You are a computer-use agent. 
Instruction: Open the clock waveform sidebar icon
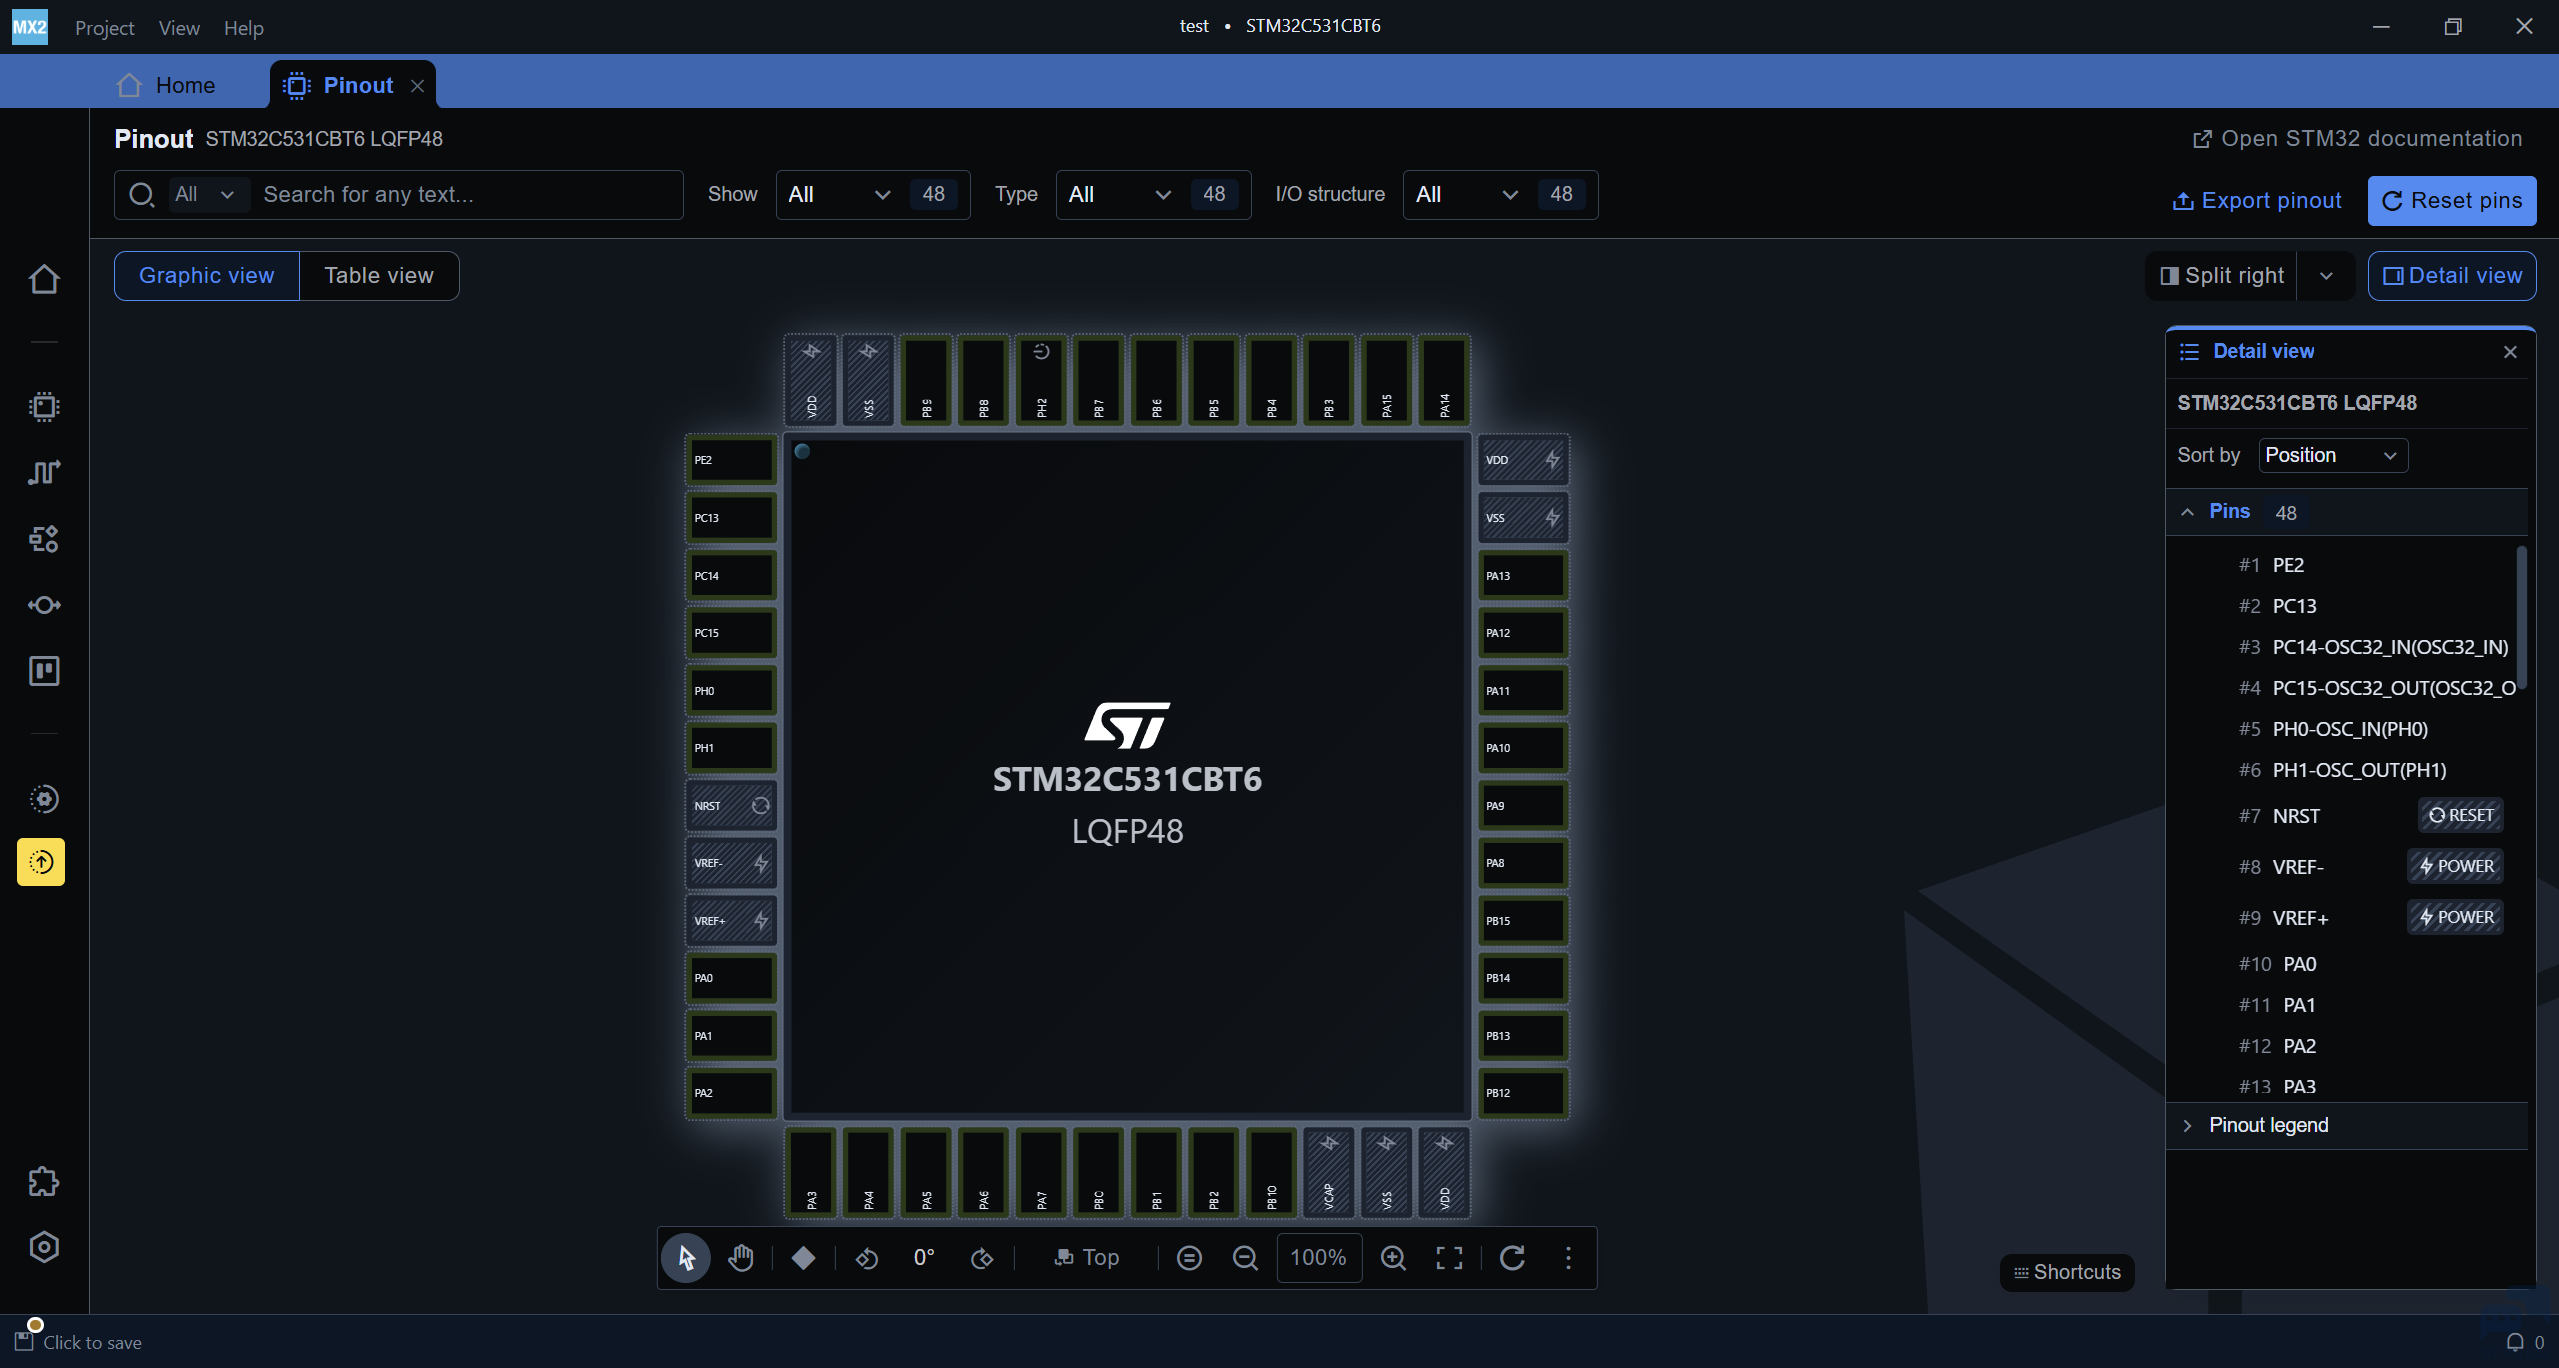click(44, 472)
